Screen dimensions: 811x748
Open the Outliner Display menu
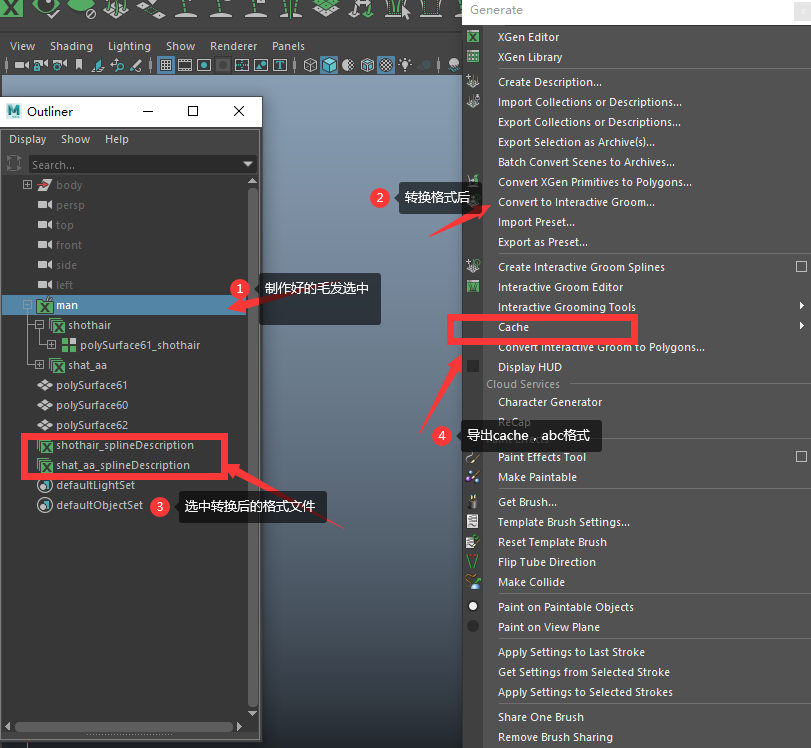(x=28, y=139)
